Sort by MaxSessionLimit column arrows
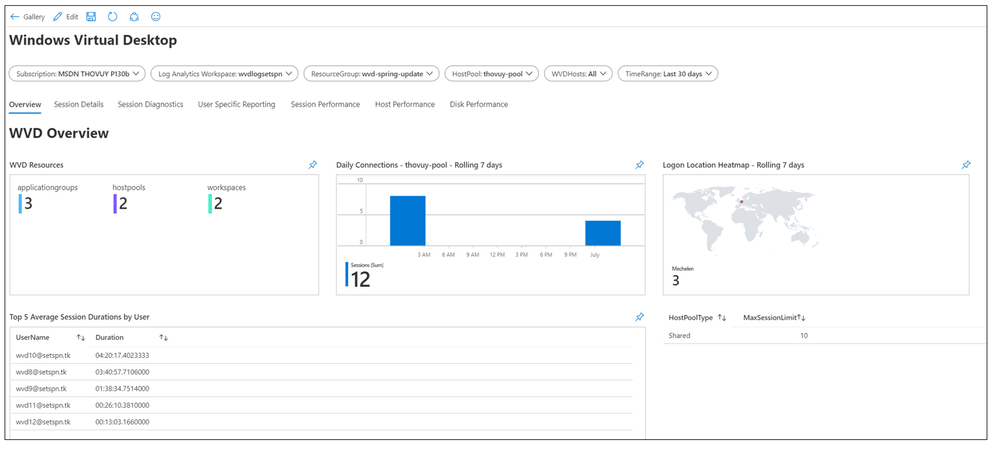 [x=801, y=318]
